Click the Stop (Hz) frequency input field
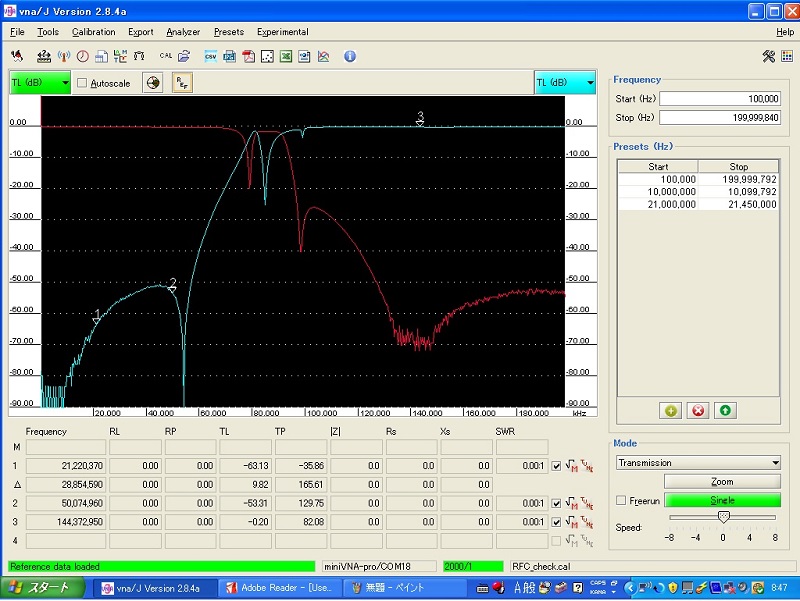Viewport: 800px width, 601px height. pos(720,117)
